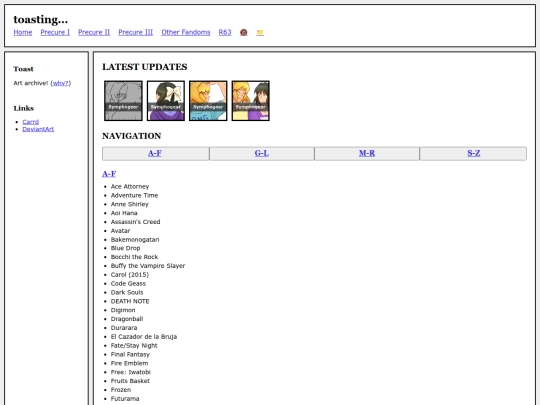Click the 'why?' link in sidebar

[x=61, y=83]
